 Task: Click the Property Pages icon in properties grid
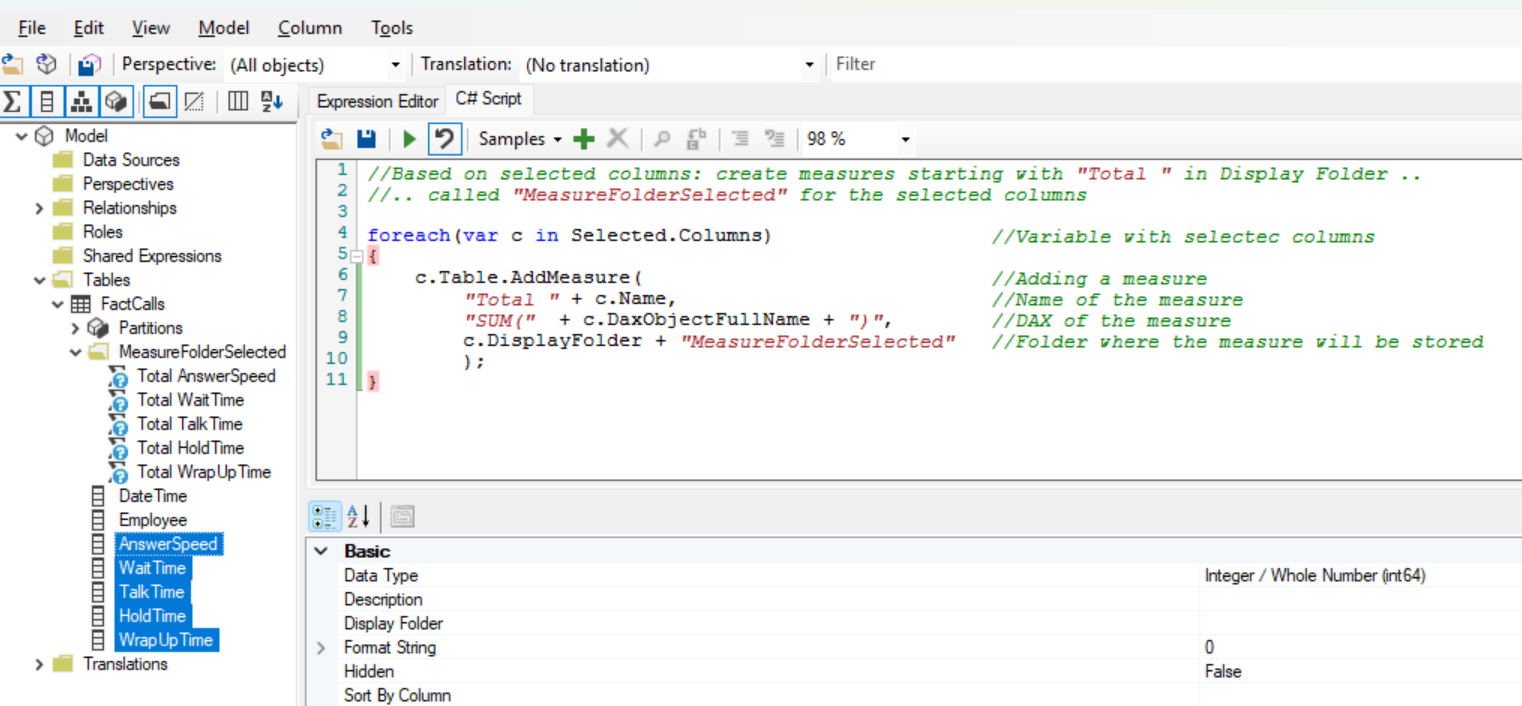tap(402, 516)
